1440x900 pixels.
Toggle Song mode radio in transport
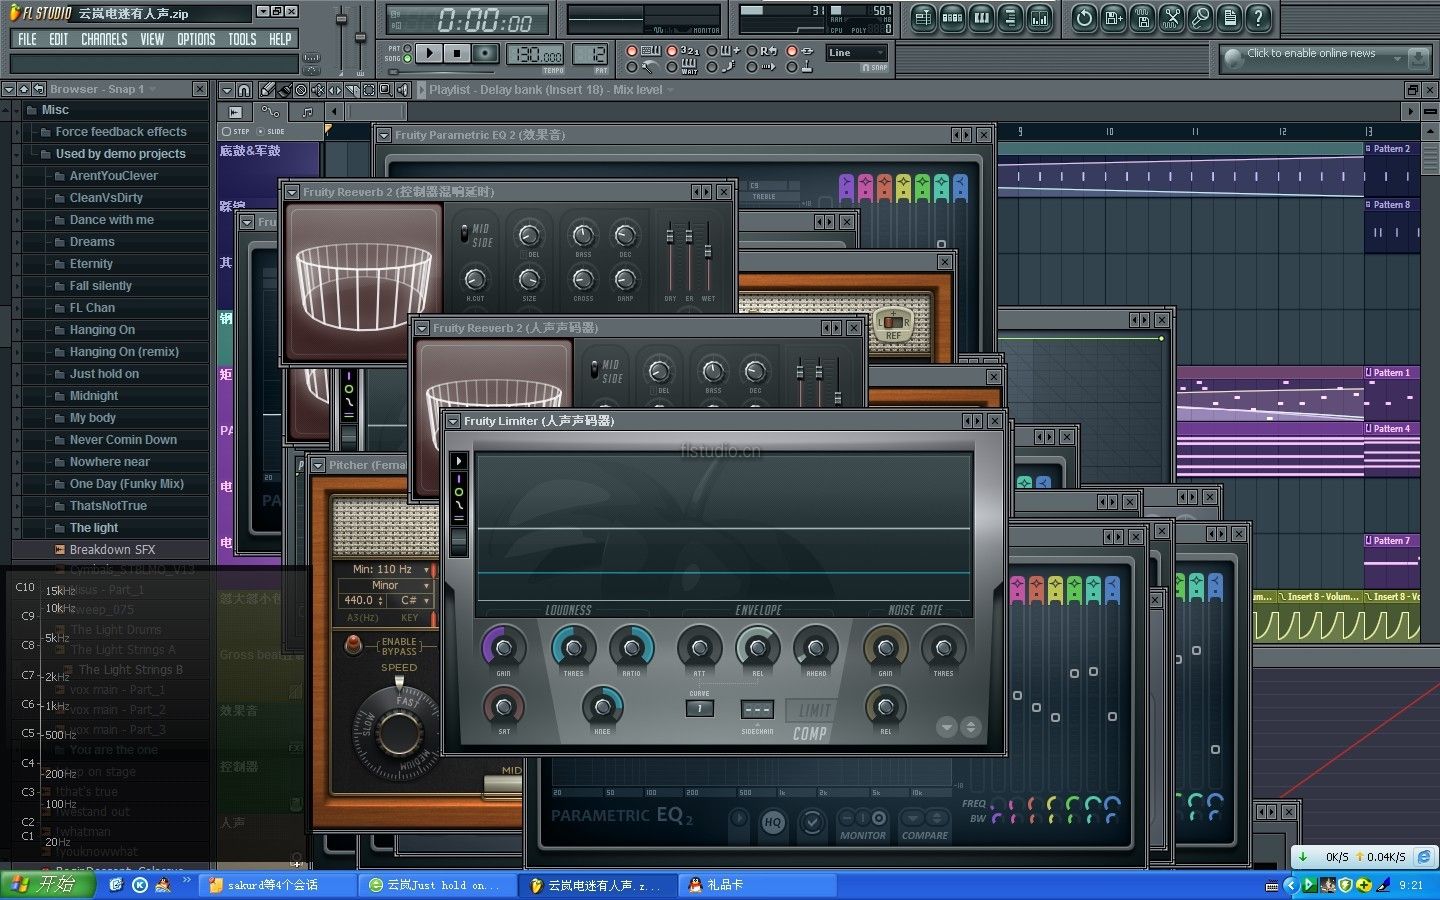(x=407, y=58)
